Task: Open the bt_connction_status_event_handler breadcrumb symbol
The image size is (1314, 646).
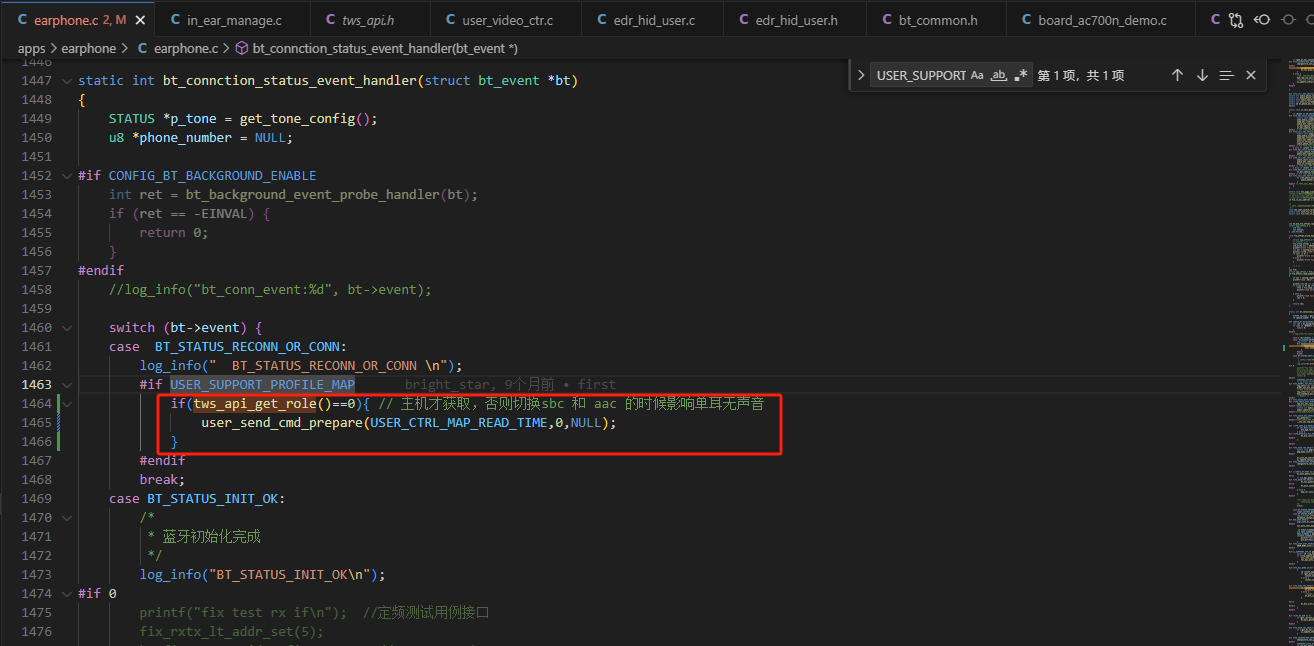Action: click(x=376, y=48)
